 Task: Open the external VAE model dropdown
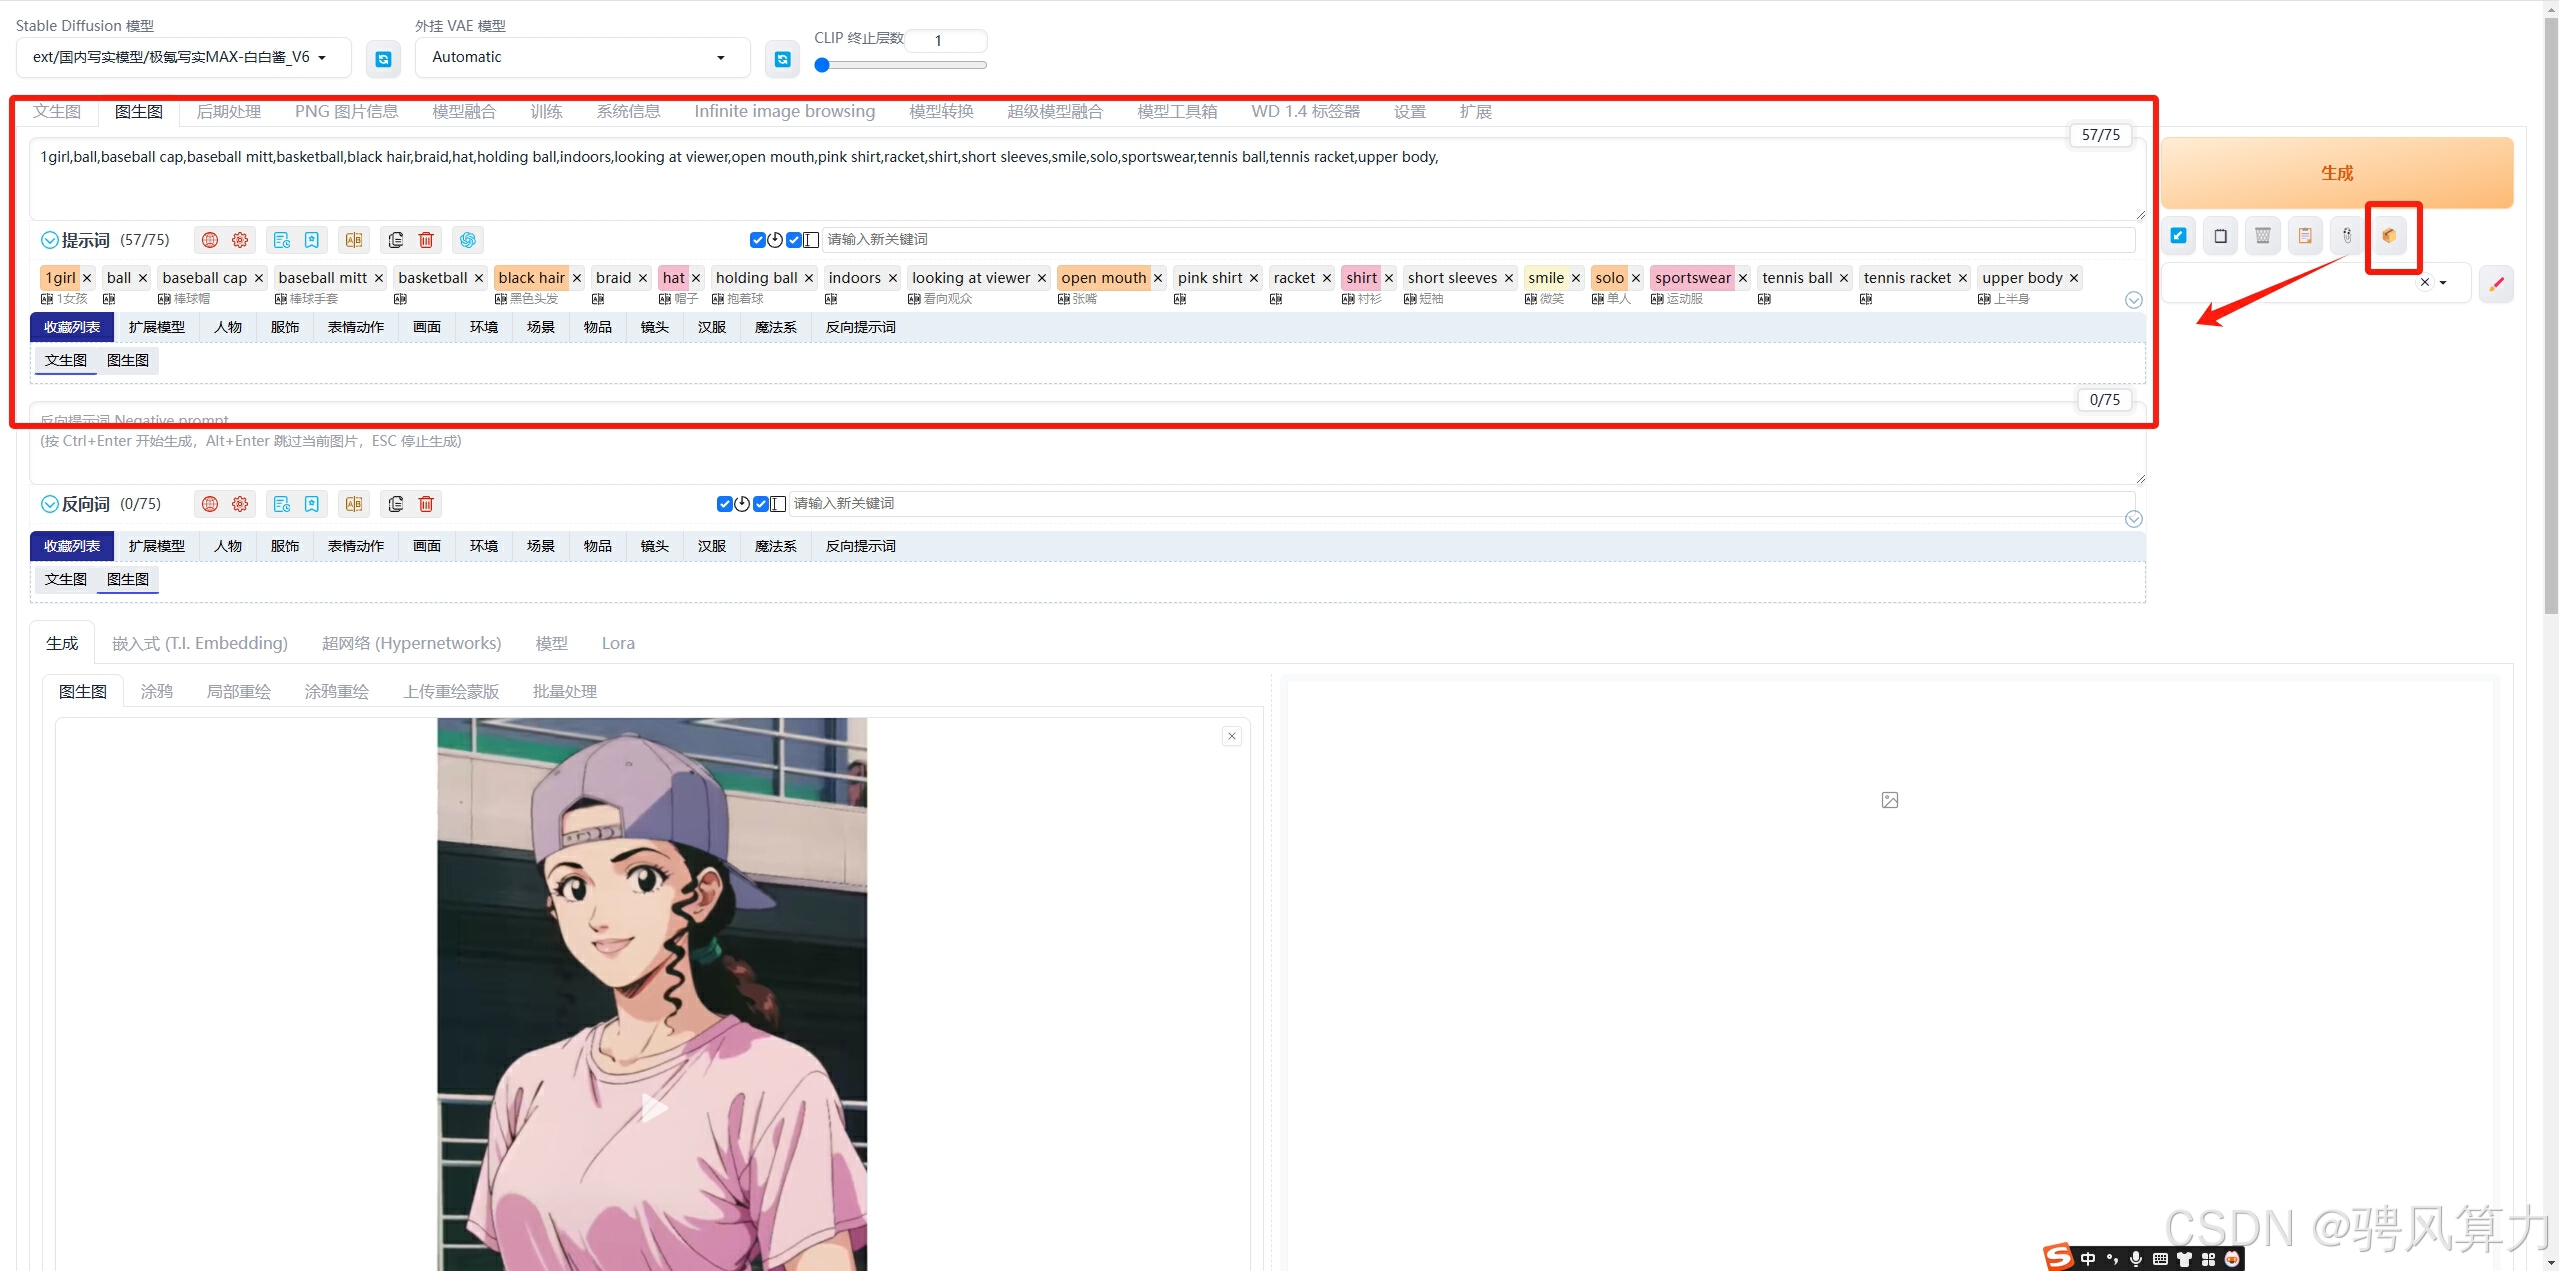click(x=581, y=58)
